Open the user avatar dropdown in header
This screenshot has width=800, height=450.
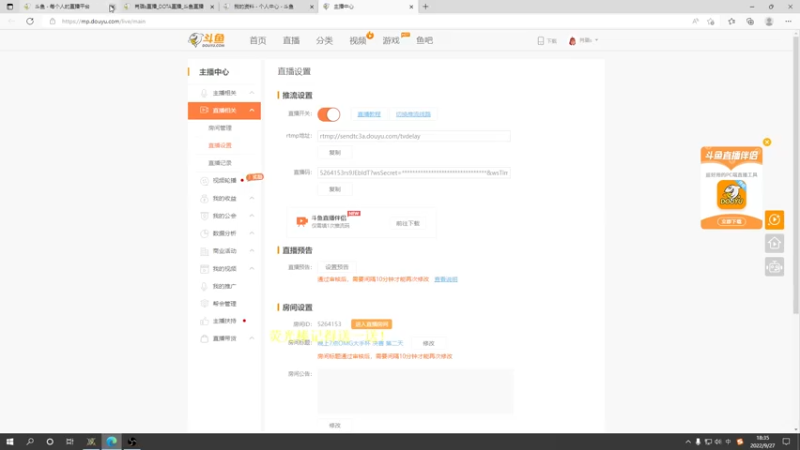click(583, 40)
